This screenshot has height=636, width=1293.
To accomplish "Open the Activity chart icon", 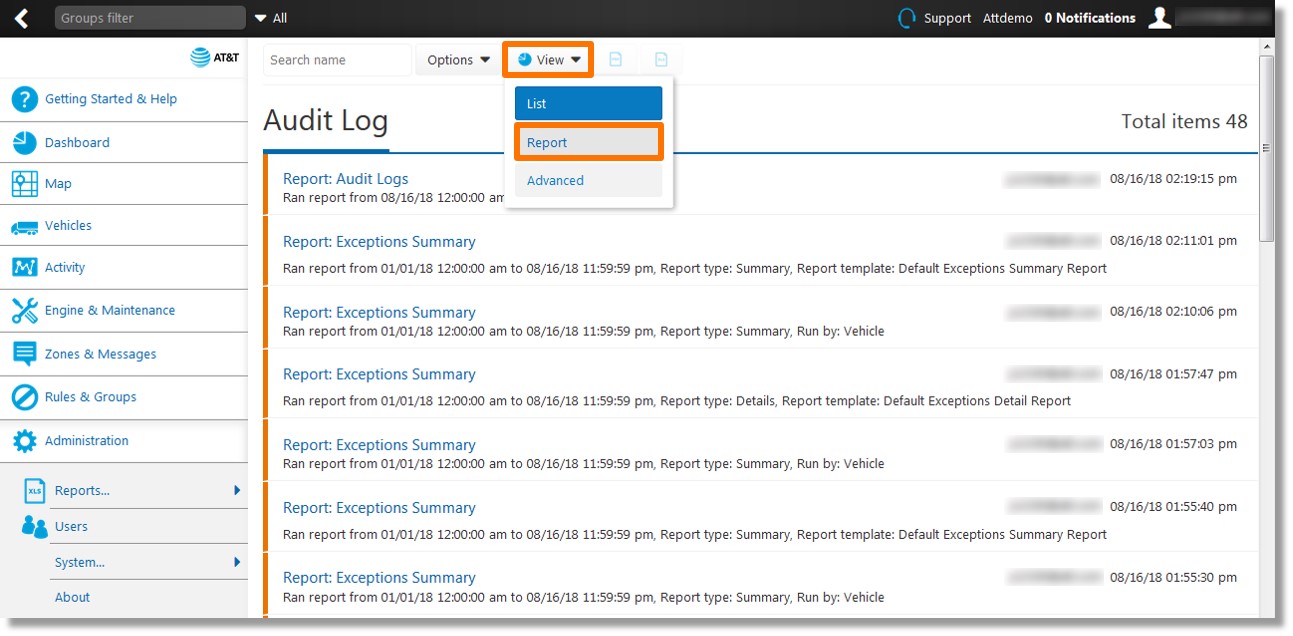I will 24,267.
